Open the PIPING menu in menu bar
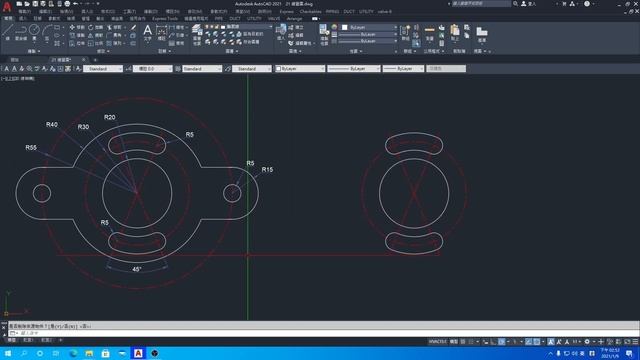Viewport: 640px width, 360px height. click(x=332, y=12)
